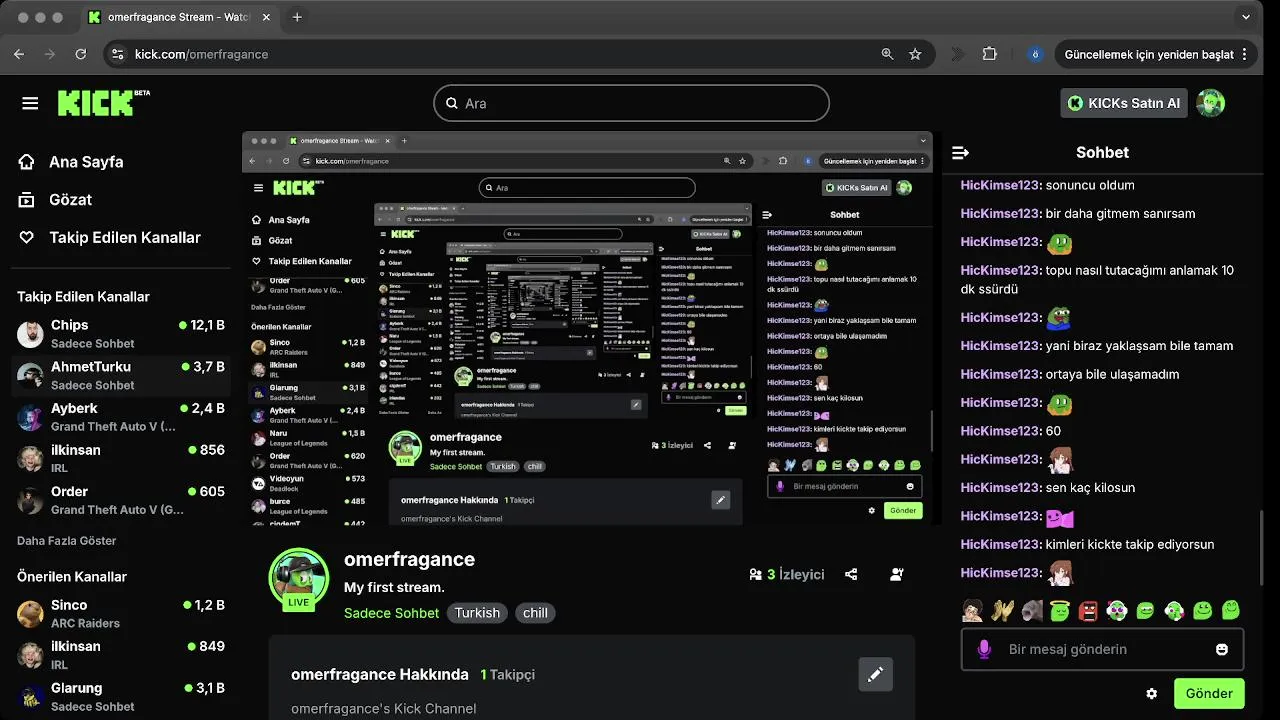Open a new tab with the plus button
The width and height of the screenshot is (1280, 720).
point(297,17)
